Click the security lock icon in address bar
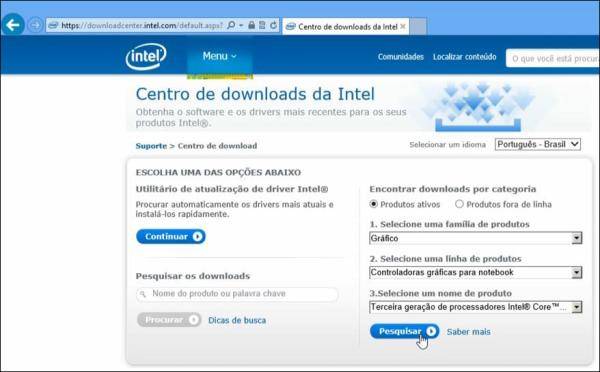The image size is (600, 372). [x=251, y=25]
